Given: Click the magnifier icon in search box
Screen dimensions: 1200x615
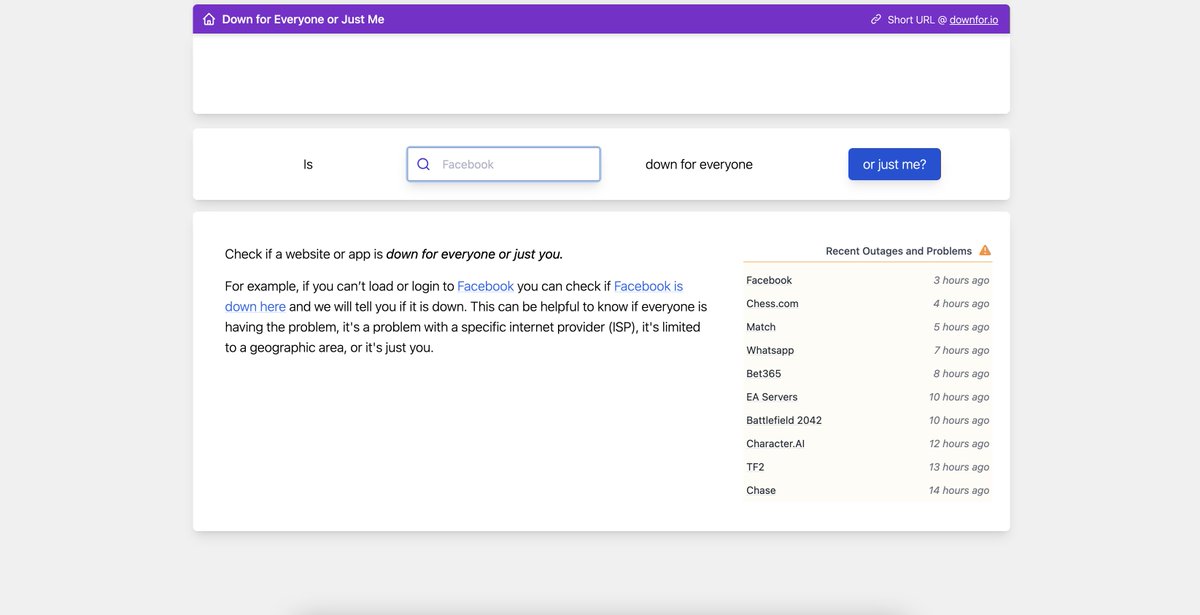Looking at the screenshot, I should point(423,164).
